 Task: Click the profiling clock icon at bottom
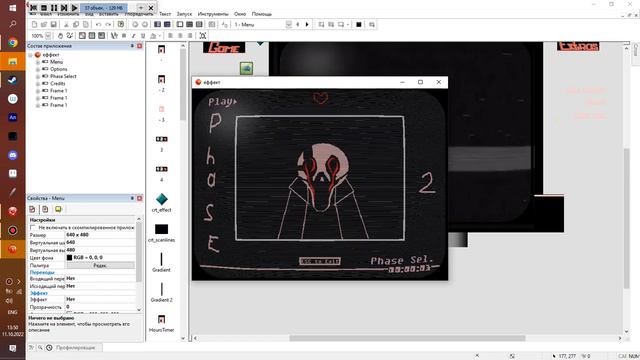point(49,348)
